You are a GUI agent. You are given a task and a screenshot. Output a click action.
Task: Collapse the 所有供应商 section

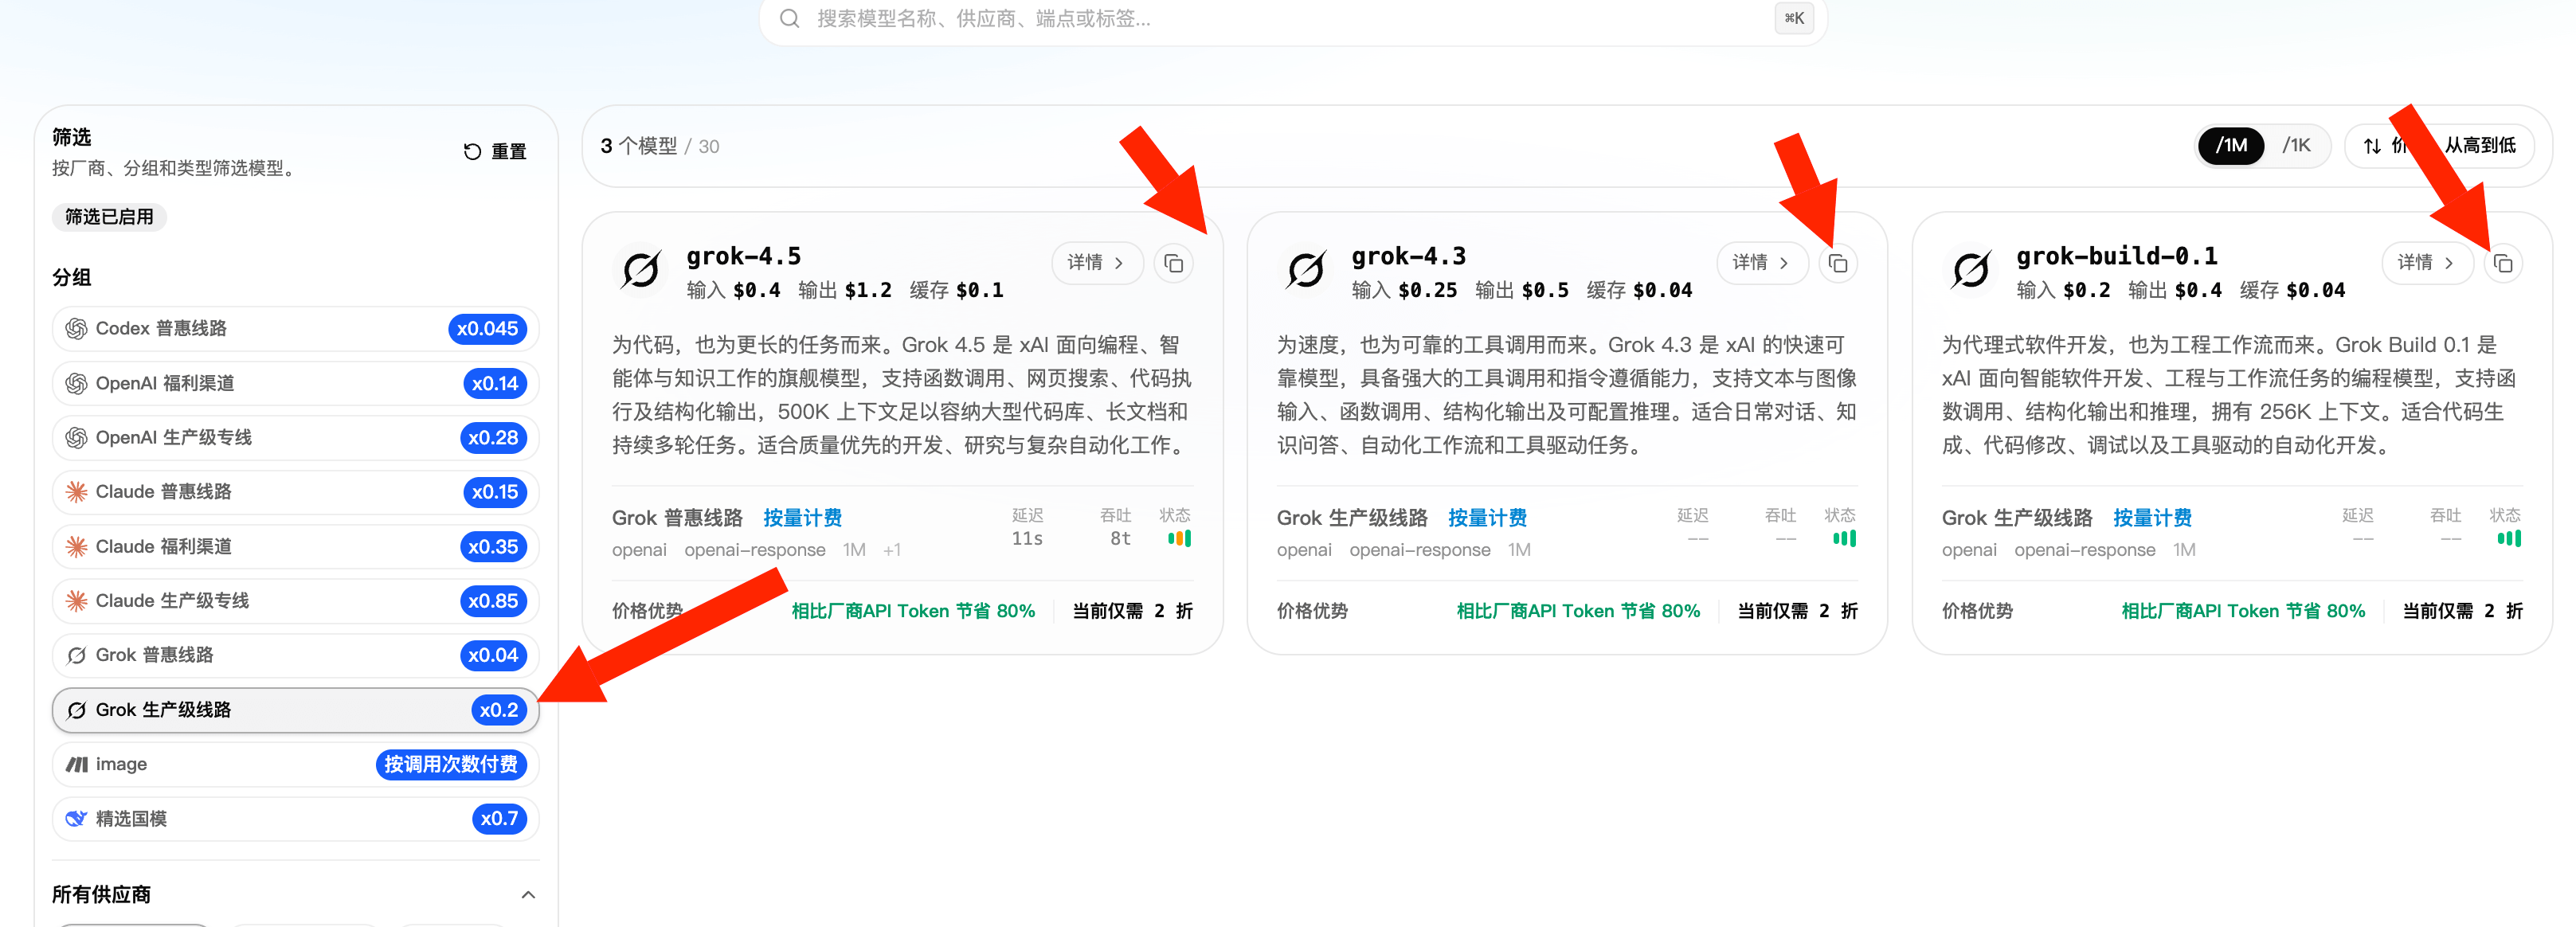tap(528, 895)
